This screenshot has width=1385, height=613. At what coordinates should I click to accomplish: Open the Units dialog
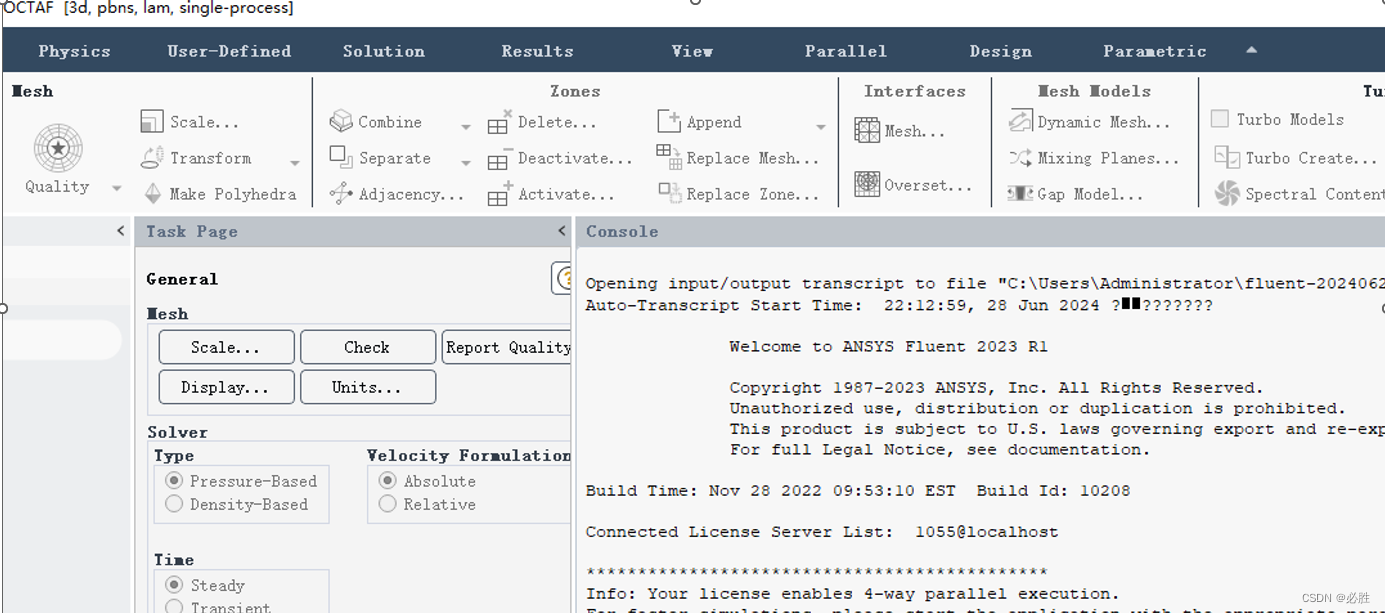click(x=367, y=387)
